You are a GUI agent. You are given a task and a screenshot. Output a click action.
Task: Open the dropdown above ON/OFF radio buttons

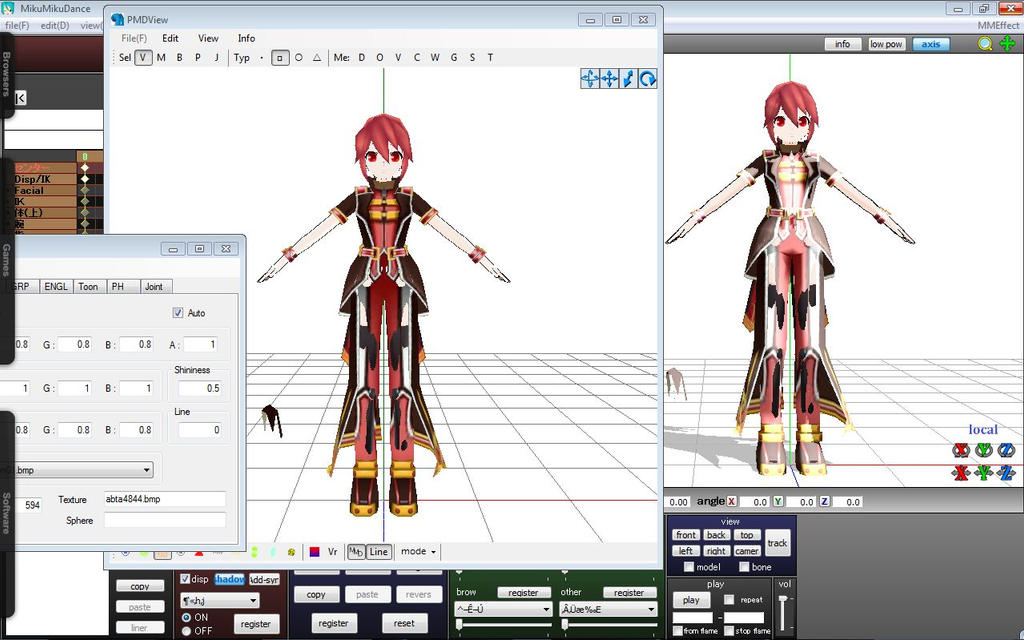(219, 601)
